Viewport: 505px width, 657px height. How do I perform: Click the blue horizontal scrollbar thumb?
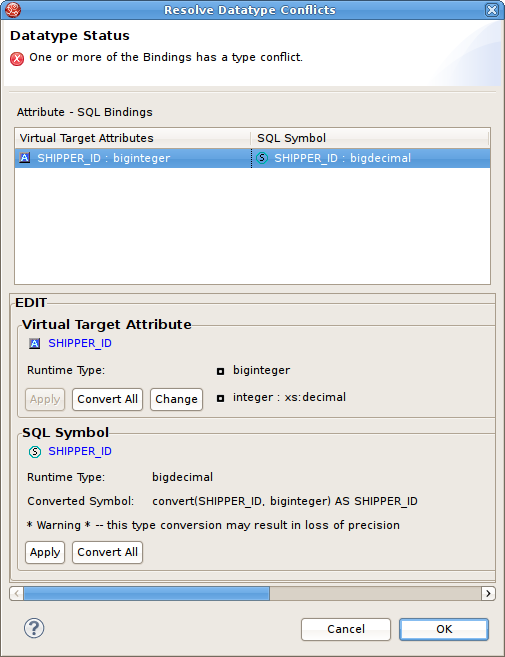(x=147, y=593)
